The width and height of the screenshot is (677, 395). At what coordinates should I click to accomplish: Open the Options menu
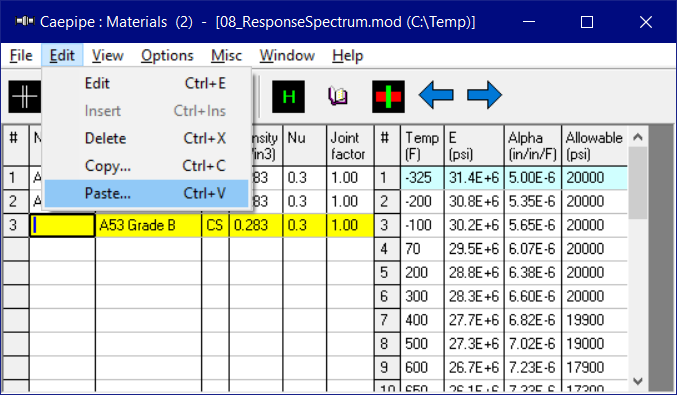tap(167, 55)
